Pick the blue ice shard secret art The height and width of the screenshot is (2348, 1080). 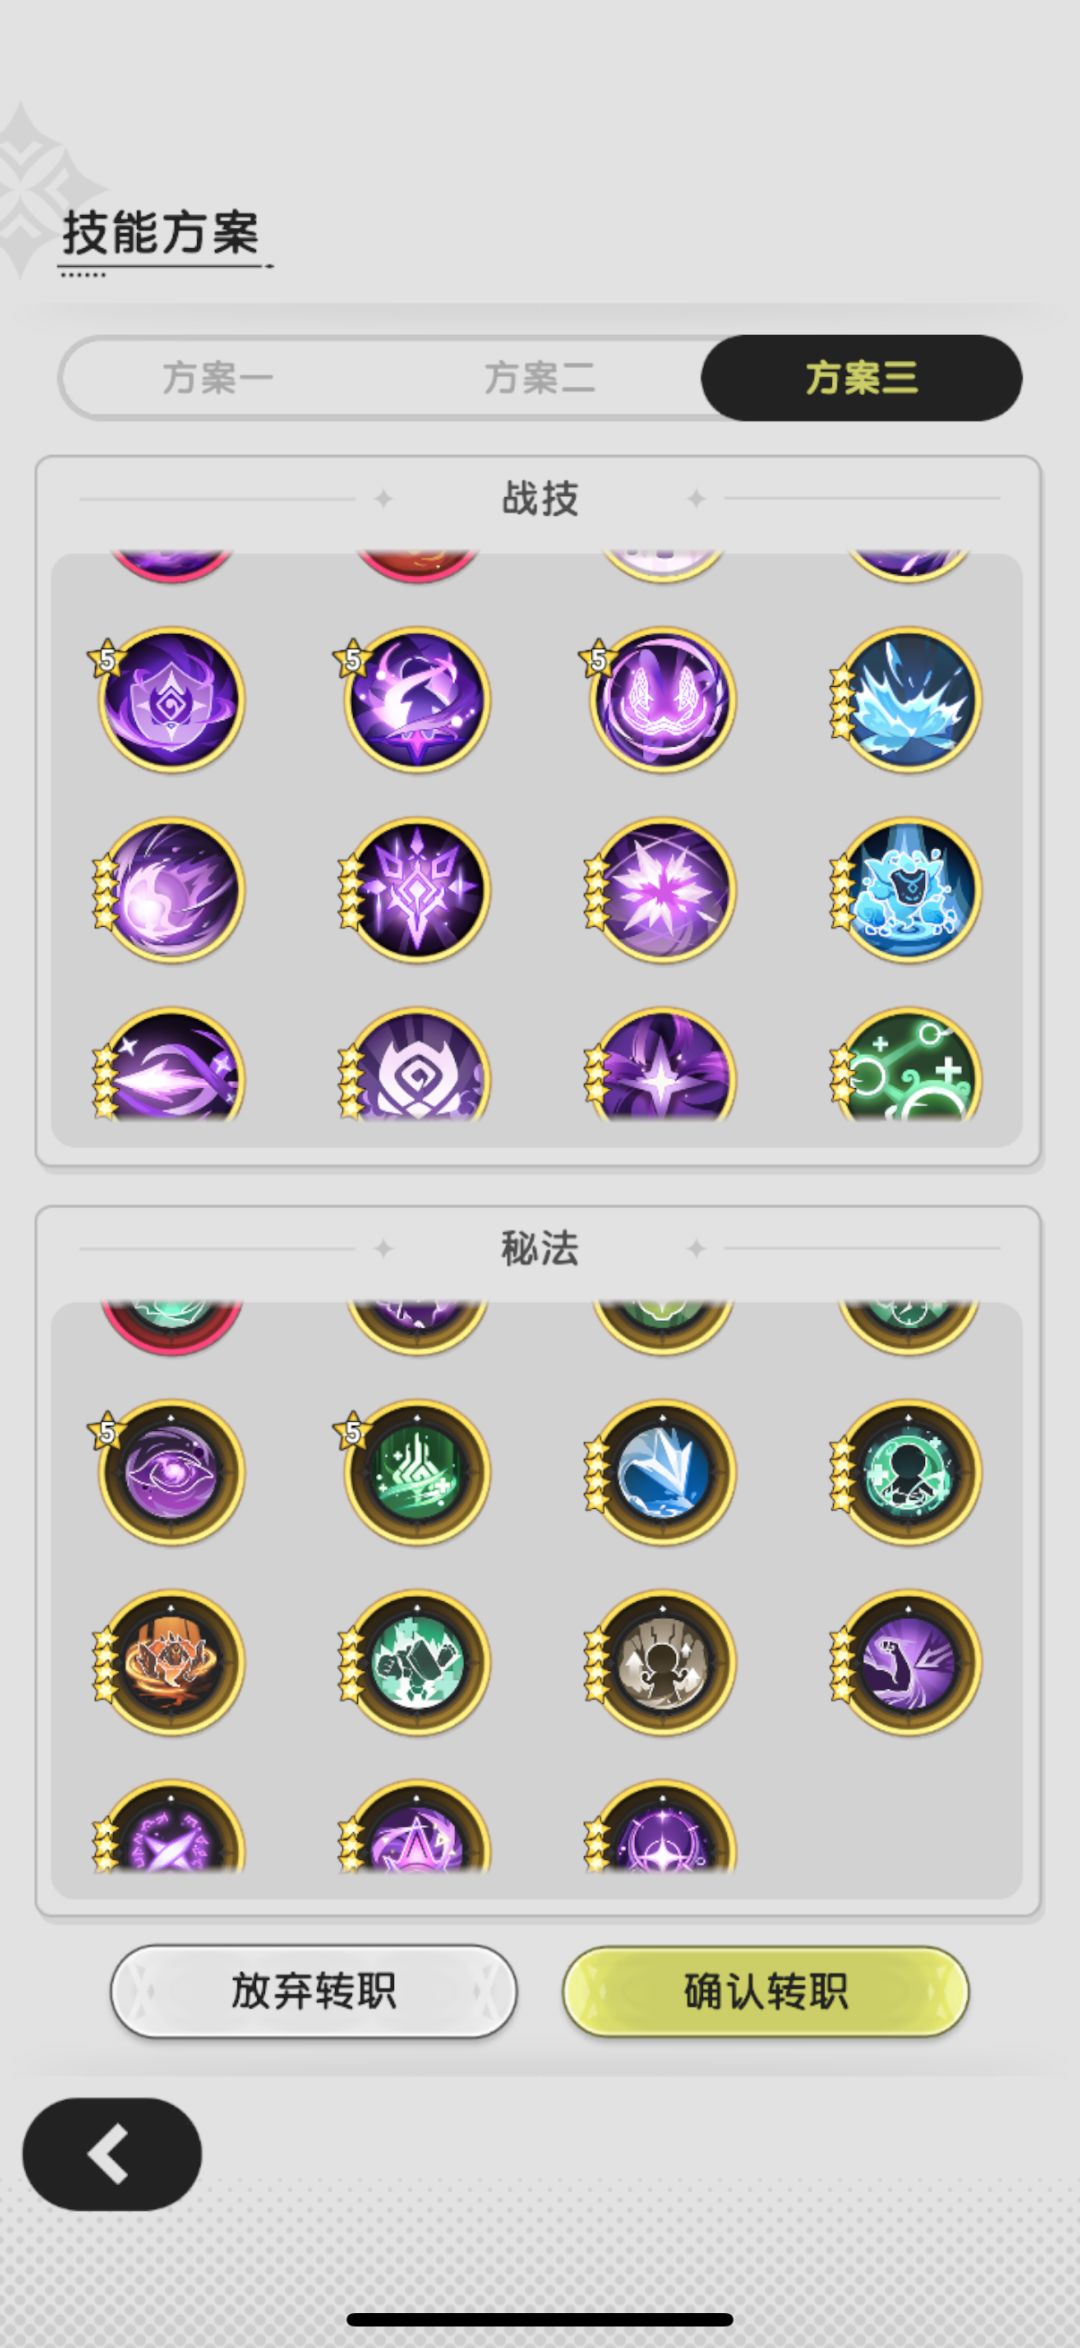[662, 1472]
